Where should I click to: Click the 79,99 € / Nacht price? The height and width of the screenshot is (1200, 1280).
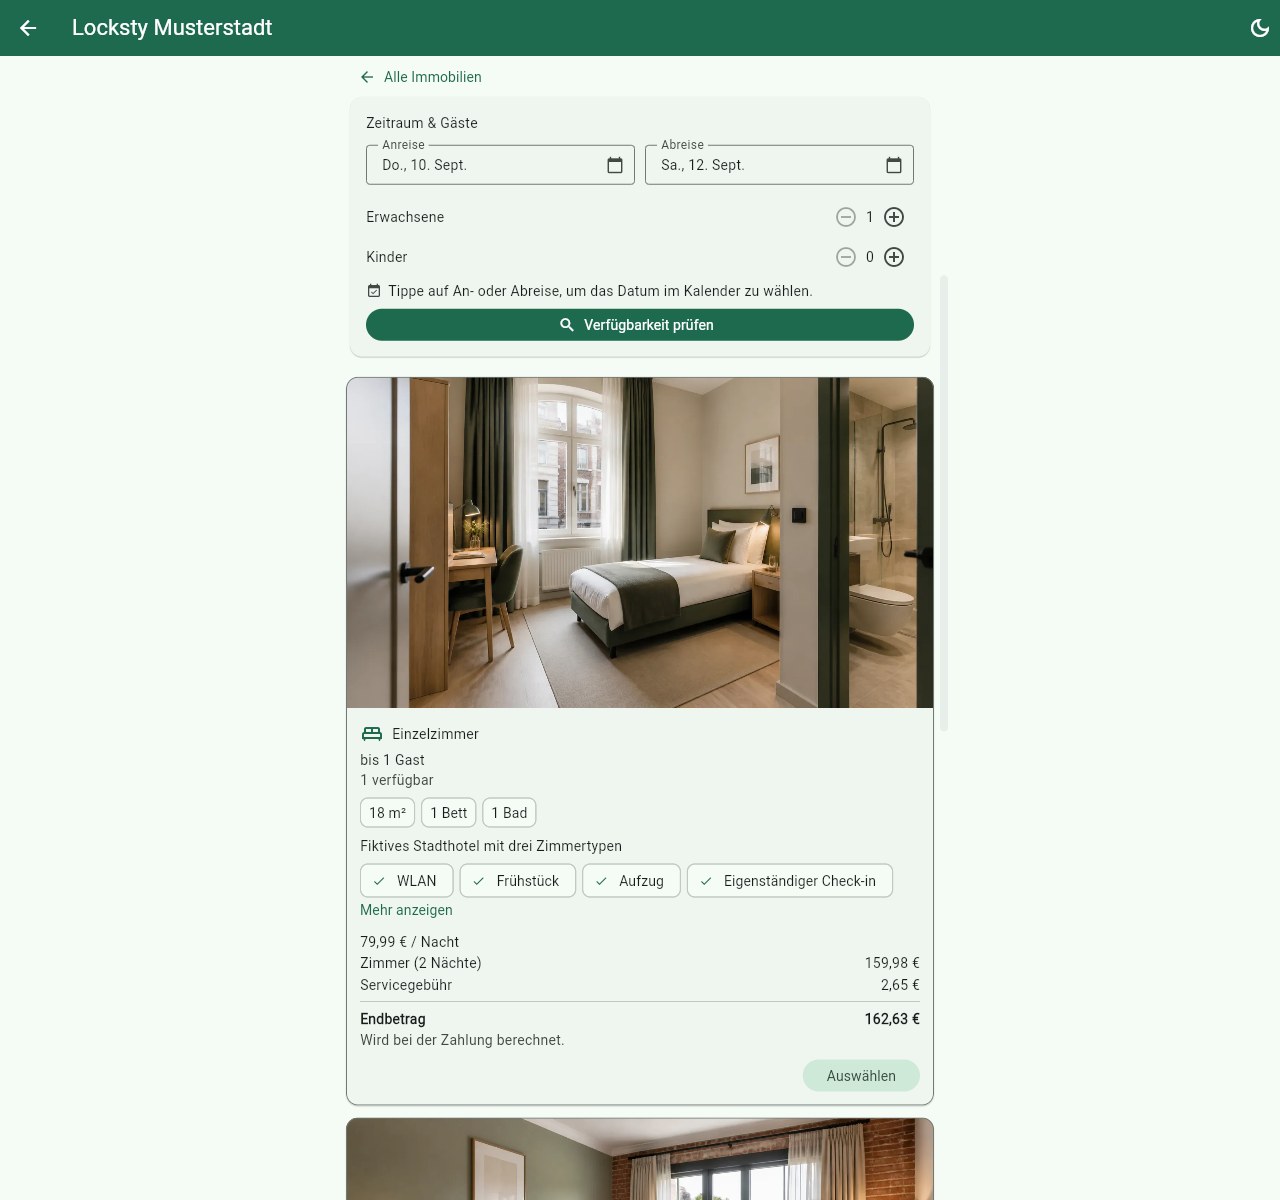click(x=410, y=942)
